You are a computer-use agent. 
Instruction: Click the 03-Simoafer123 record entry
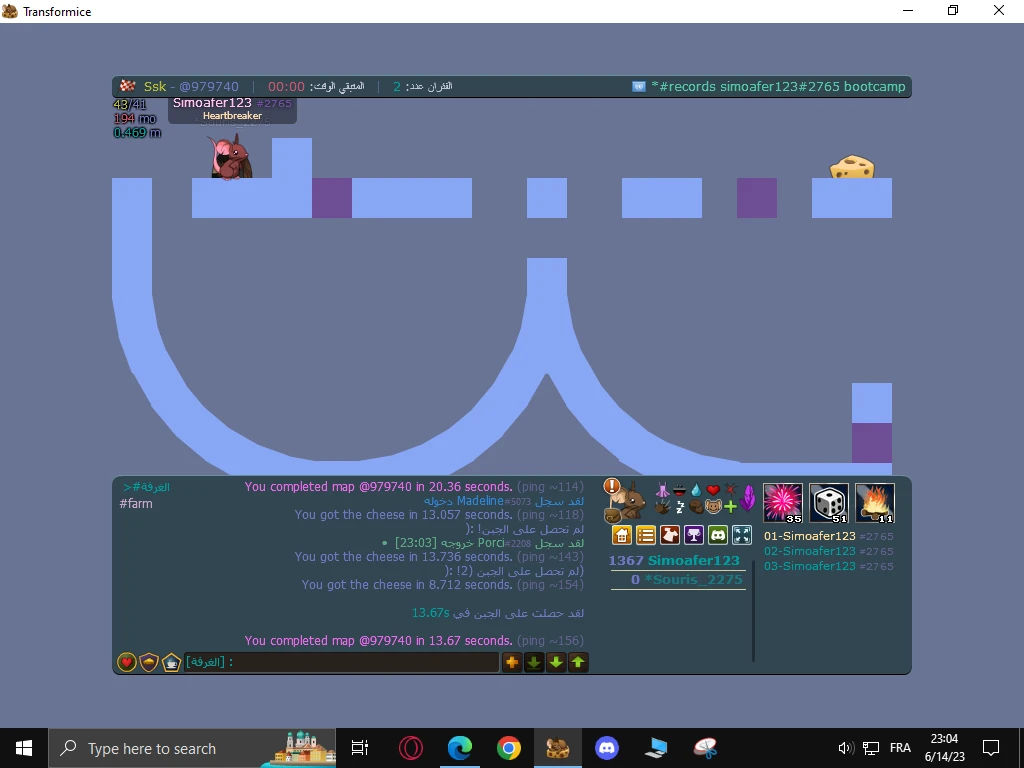click(x=829, y=566)
